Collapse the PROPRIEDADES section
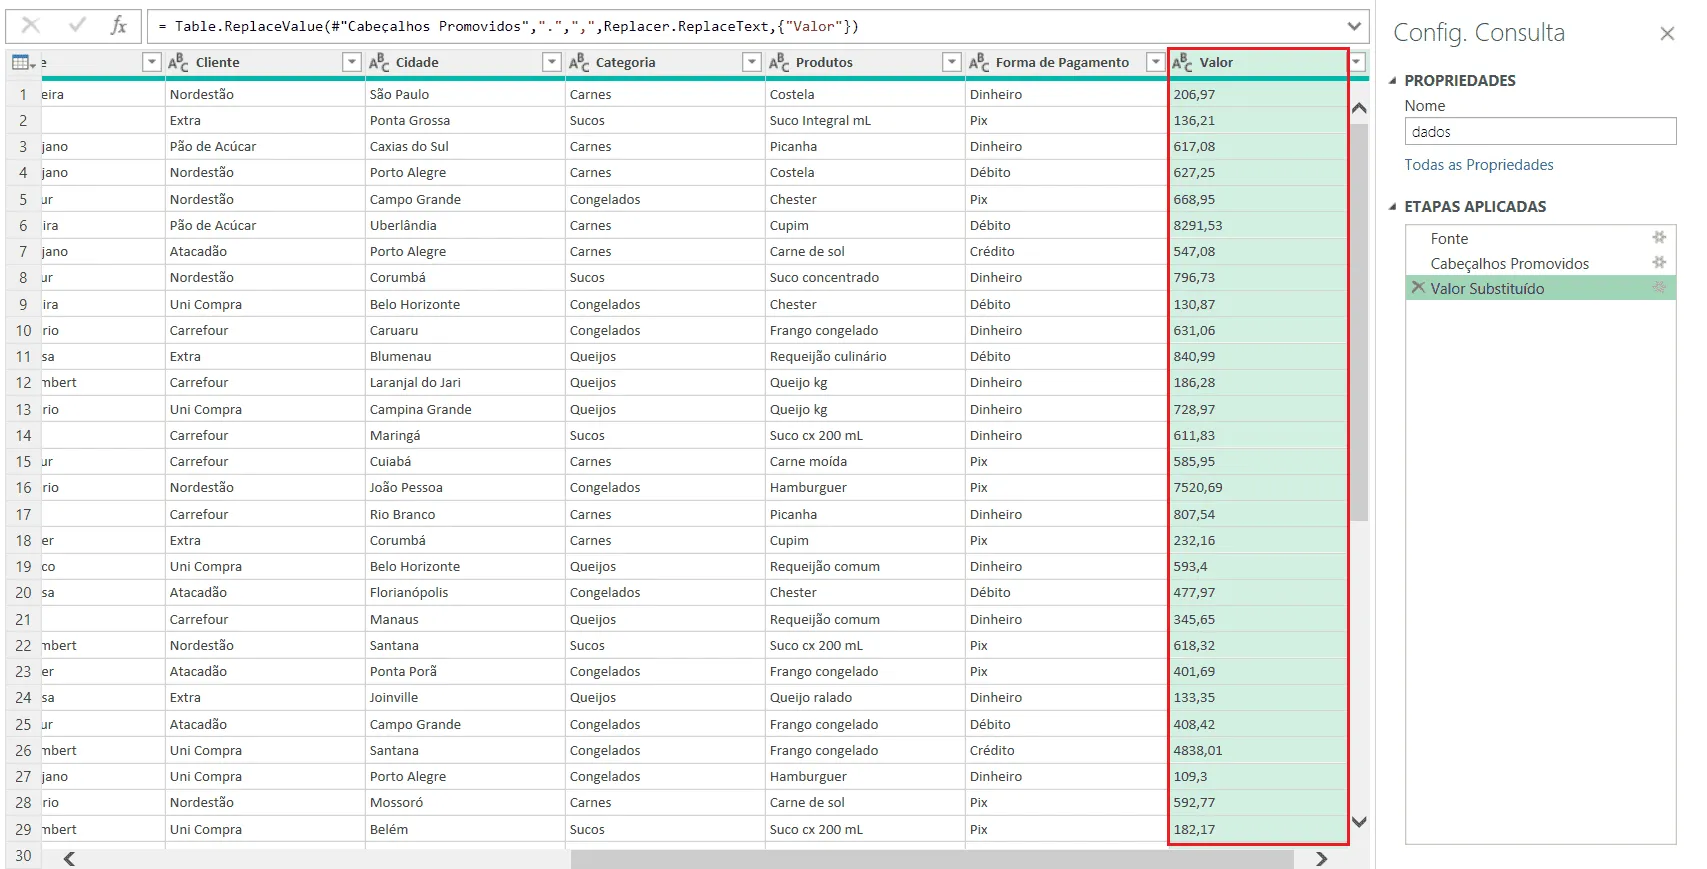Image resolution: width=1707 pixels, height=869 pixels. pos(1392,81)
